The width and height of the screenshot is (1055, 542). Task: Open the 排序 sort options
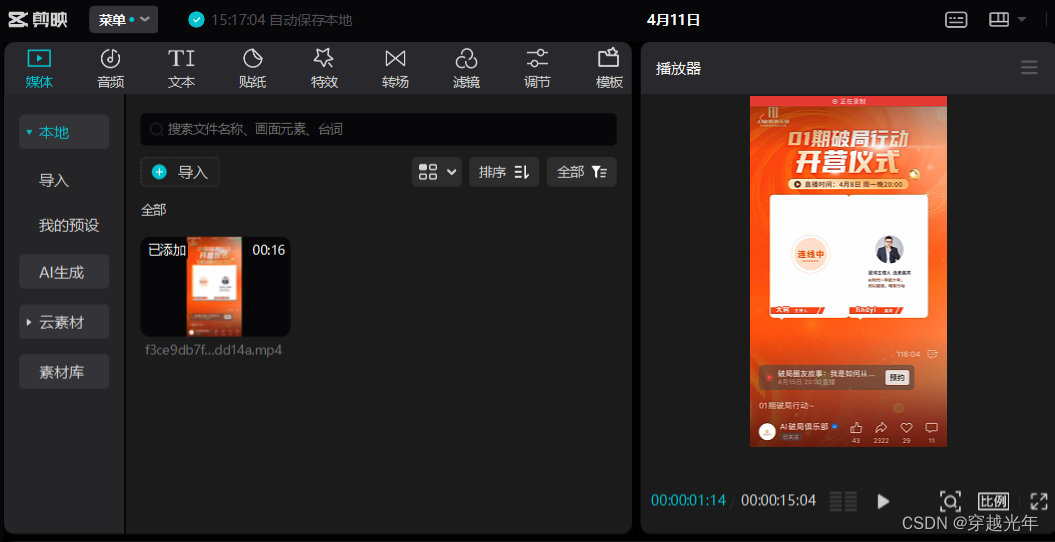(504, 172)
